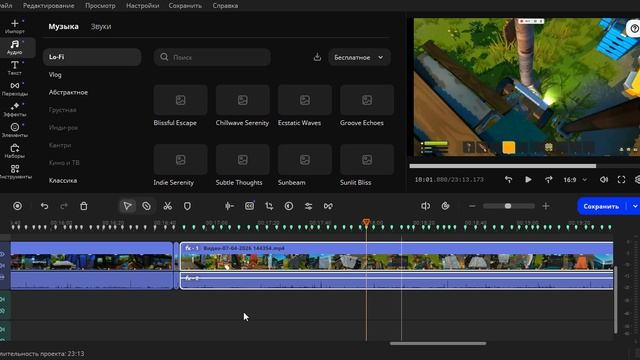Open the Text (Текст) sidebar panel

(15, 68)
